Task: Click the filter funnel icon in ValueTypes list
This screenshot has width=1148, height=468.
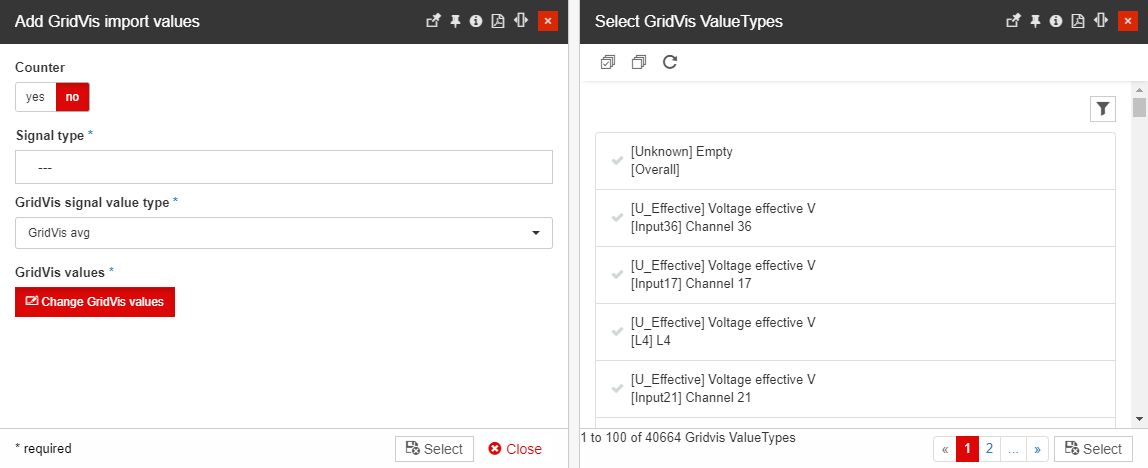Action: coord(1102,109)
